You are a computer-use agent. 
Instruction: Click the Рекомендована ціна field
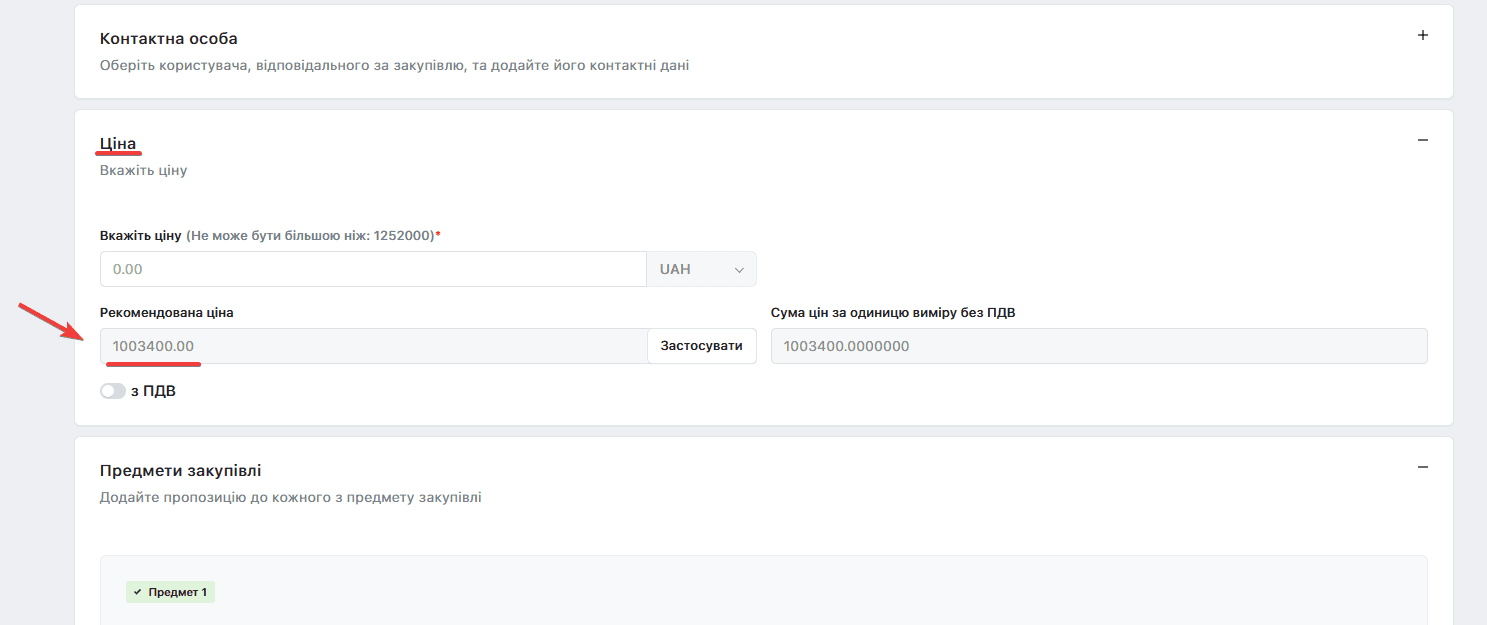[374, 346]
